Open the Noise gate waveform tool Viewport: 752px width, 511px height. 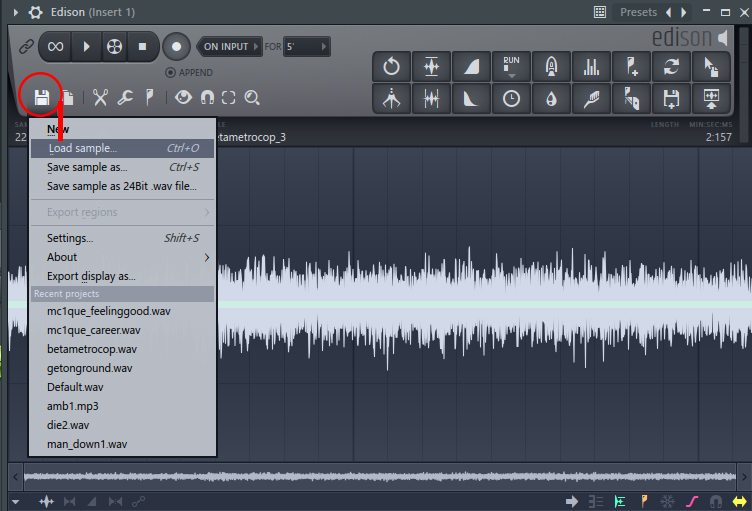[432, 98]
